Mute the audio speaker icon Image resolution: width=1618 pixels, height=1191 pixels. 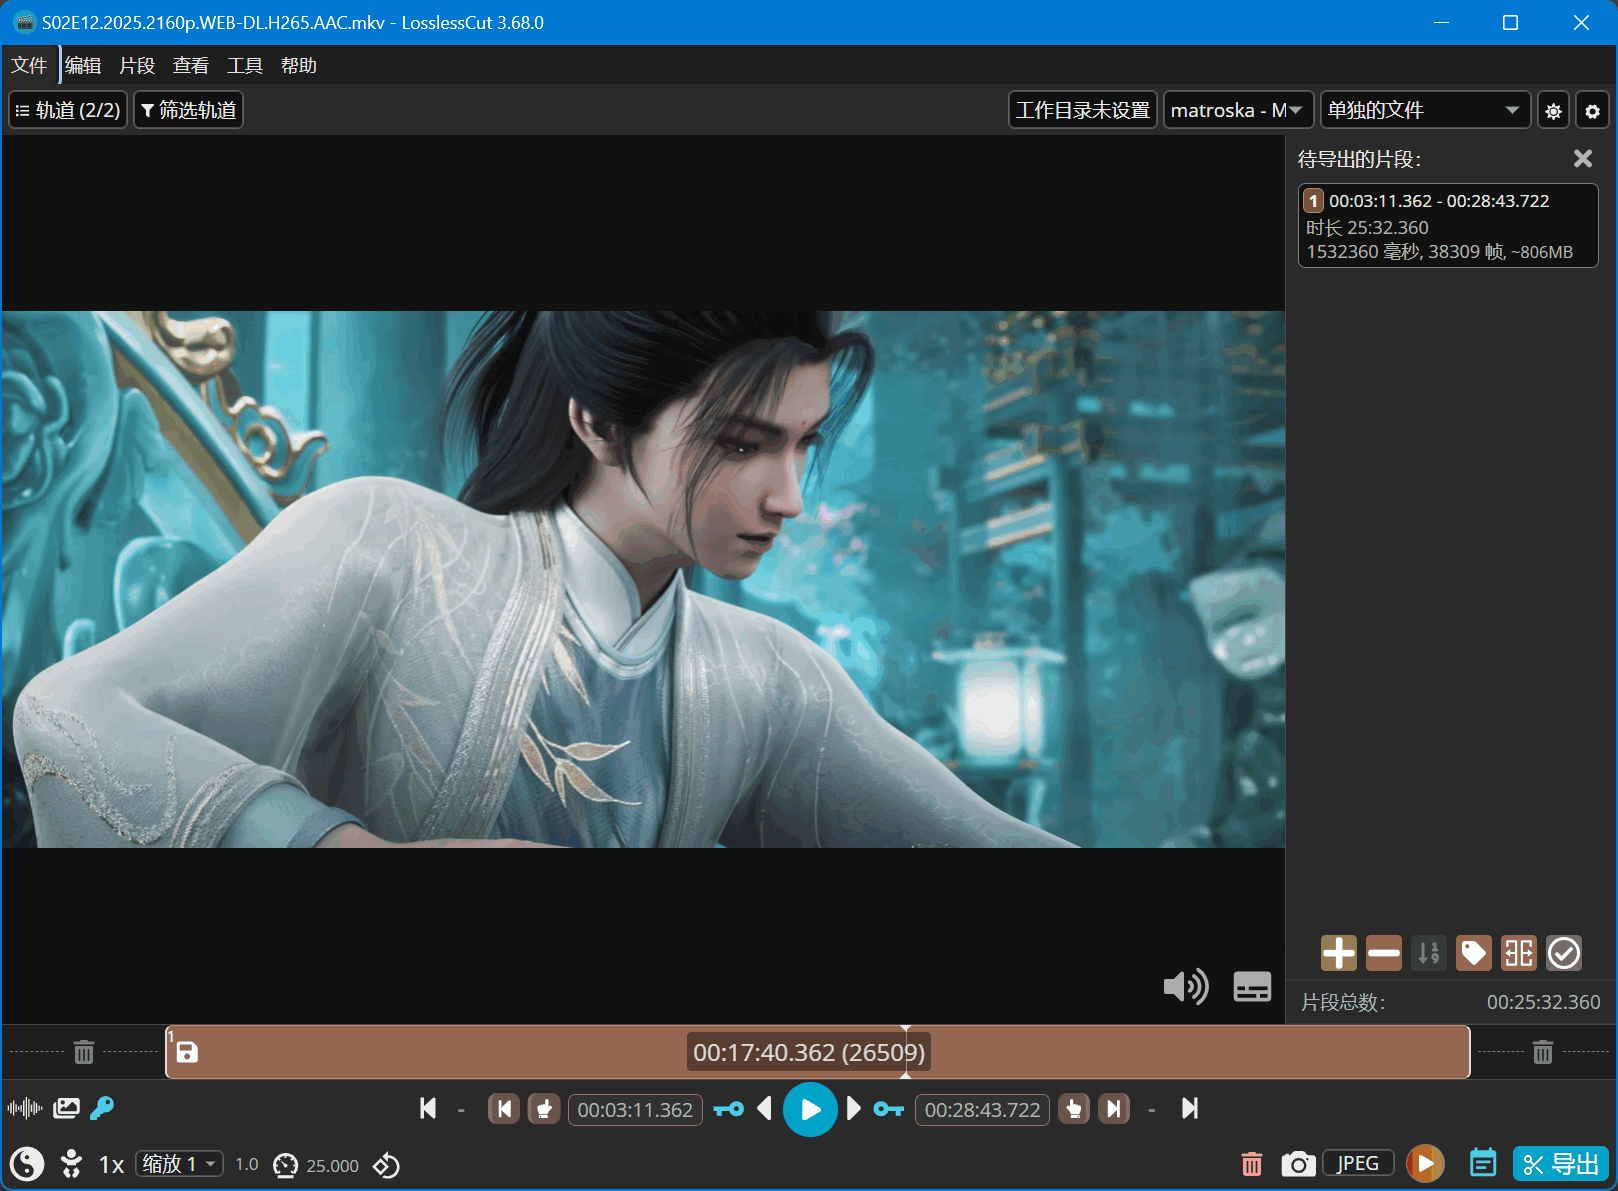pyautogui.click(x=1185, y=987)
